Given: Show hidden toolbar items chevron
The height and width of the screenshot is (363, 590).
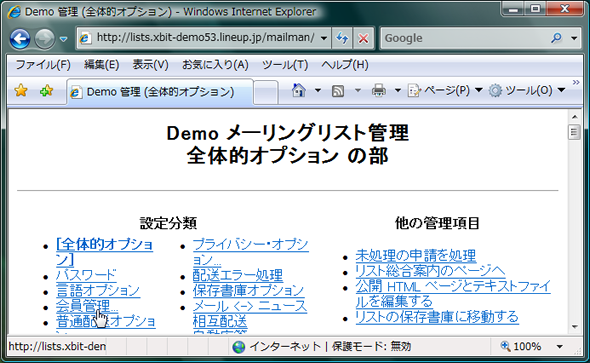Looking at the screenshot, I should pyautogui.click(x=576, y=82).
